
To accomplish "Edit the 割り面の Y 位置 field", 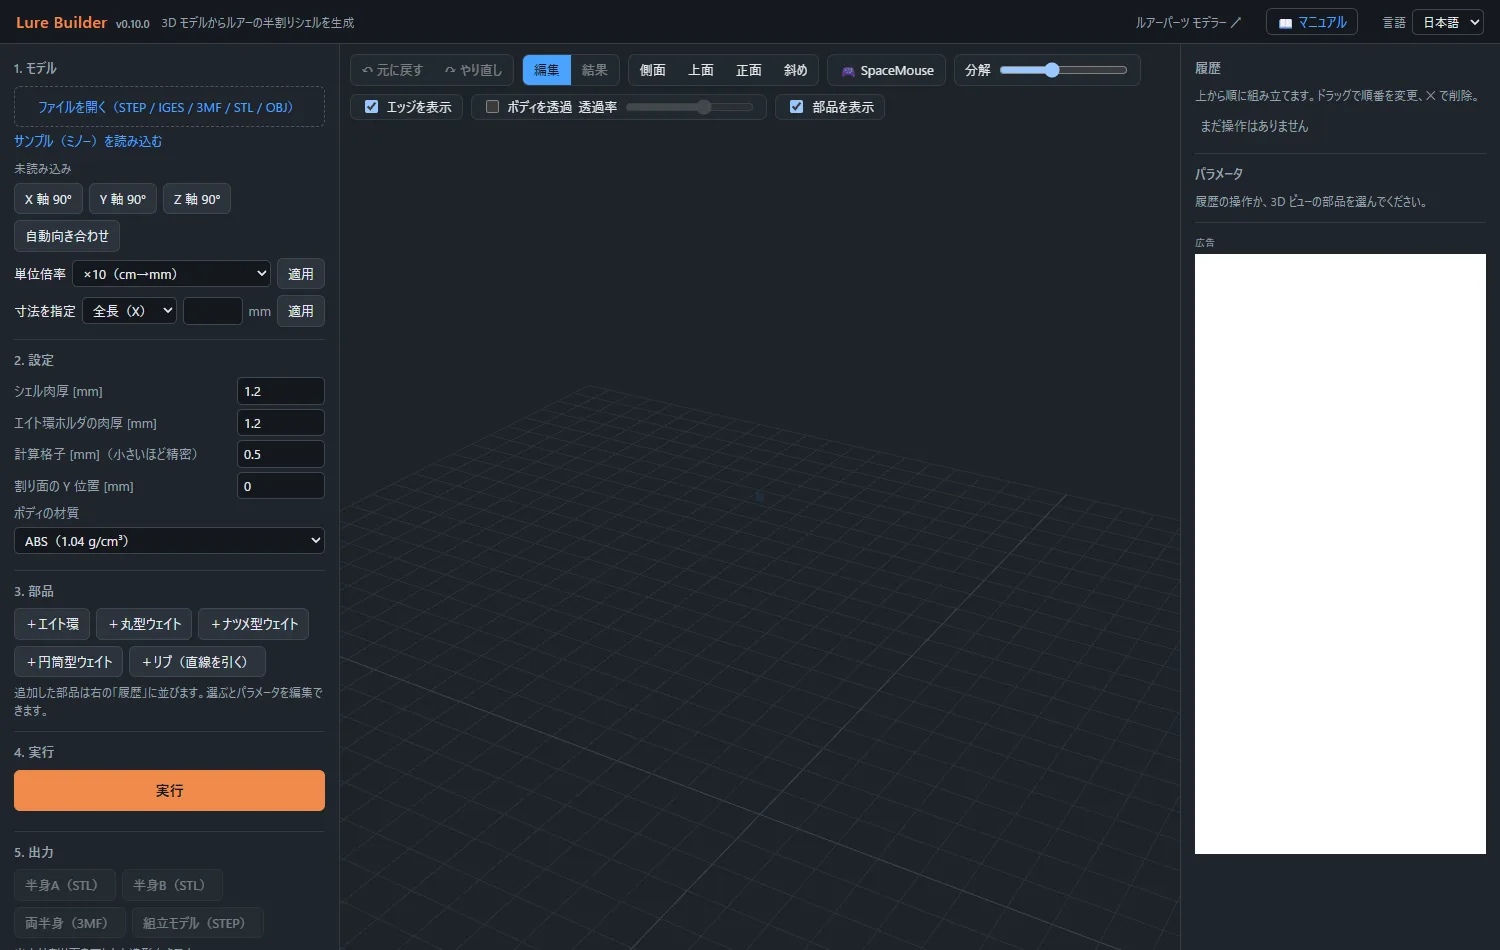I will point(281,486).
